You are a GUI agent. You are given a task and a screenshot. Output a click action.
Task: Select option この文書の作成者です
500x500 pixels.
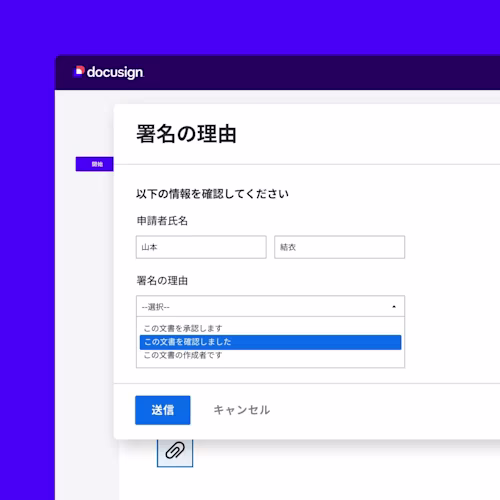click(183, 355)
